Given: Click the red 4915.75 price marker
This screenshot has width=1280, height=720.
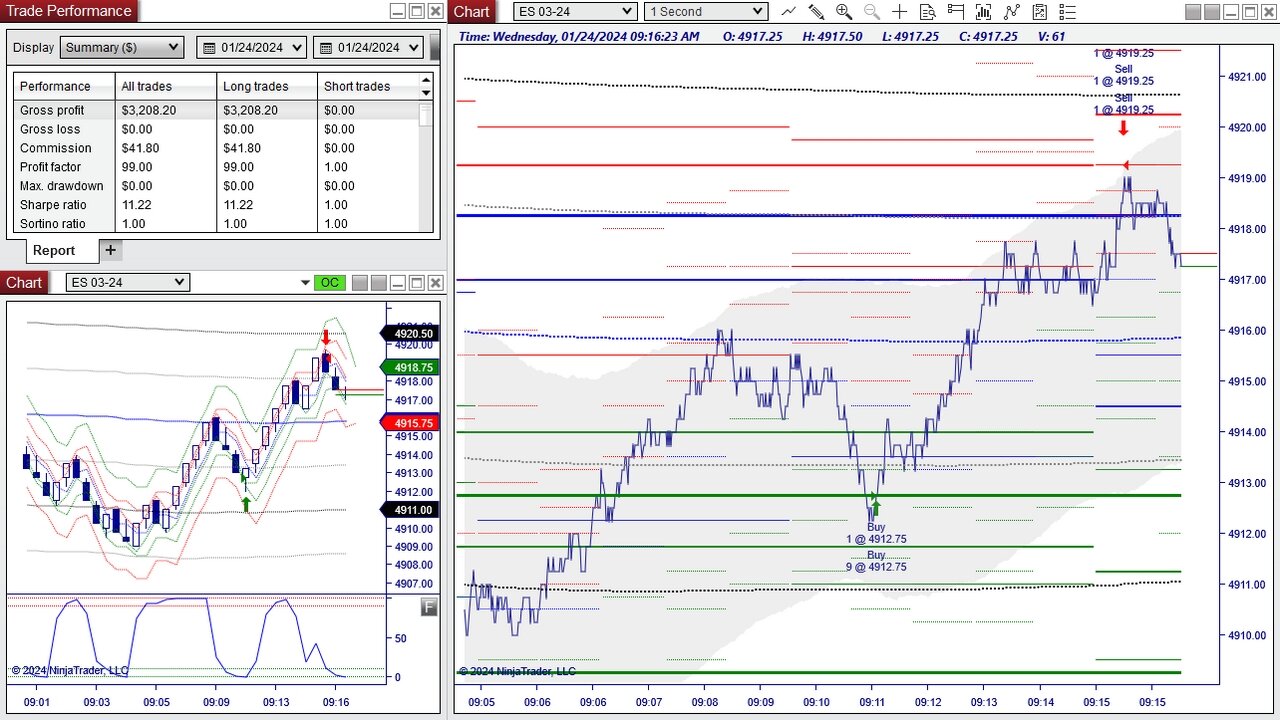Looking at the screenshot, I should (410, 423).
